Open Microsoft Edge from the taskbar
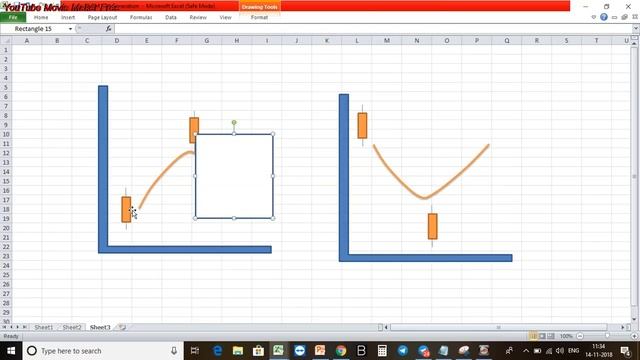This screenshot has height=360, width=640. (218, 351)
